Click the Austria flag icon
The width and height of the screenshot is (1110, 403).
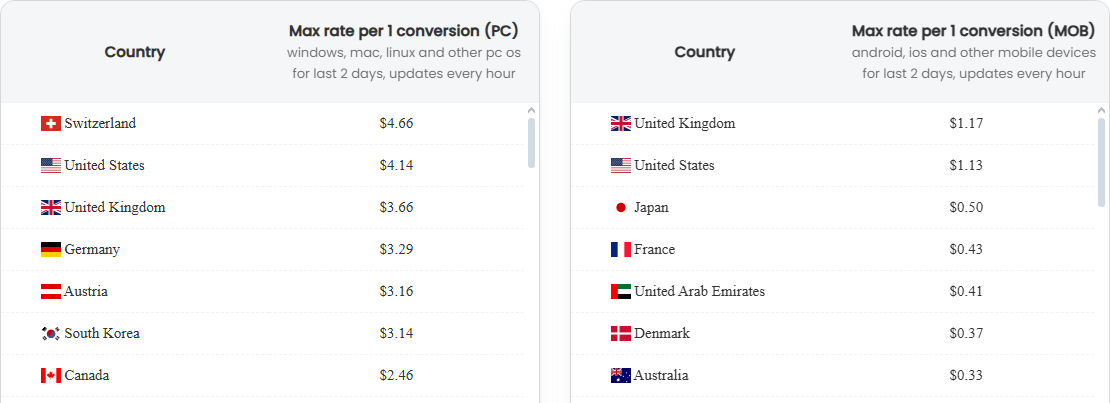tap(51, 292)
